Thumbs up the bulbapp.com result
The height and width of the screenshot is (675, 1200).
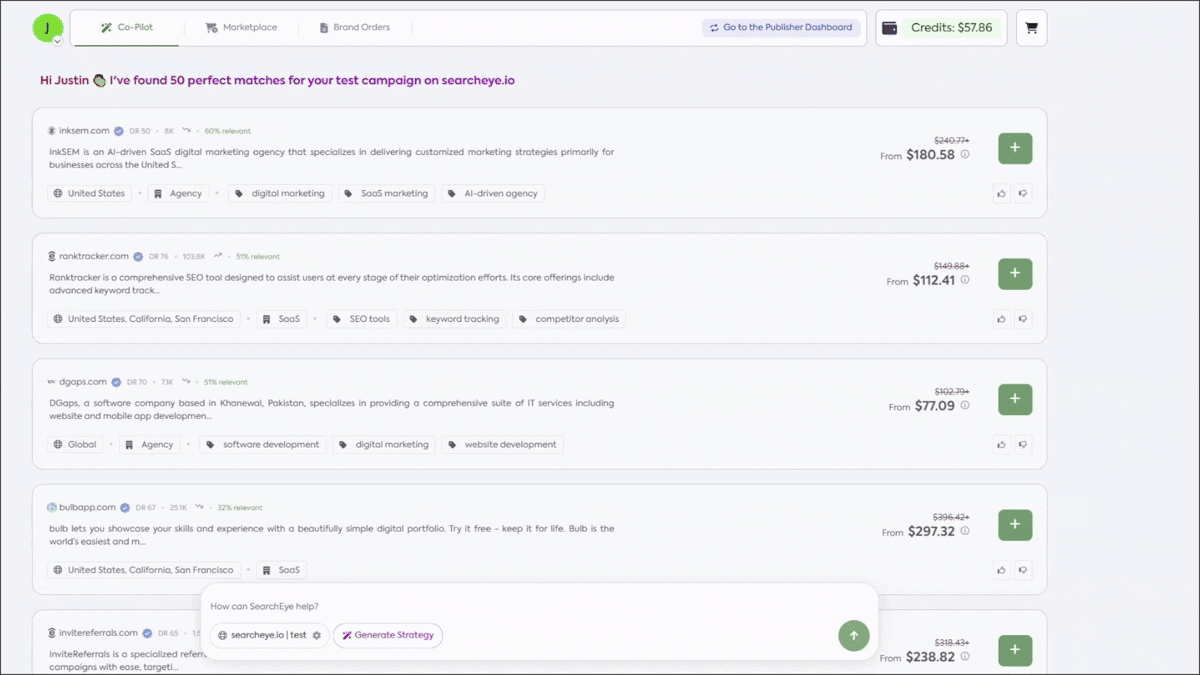1001,570
